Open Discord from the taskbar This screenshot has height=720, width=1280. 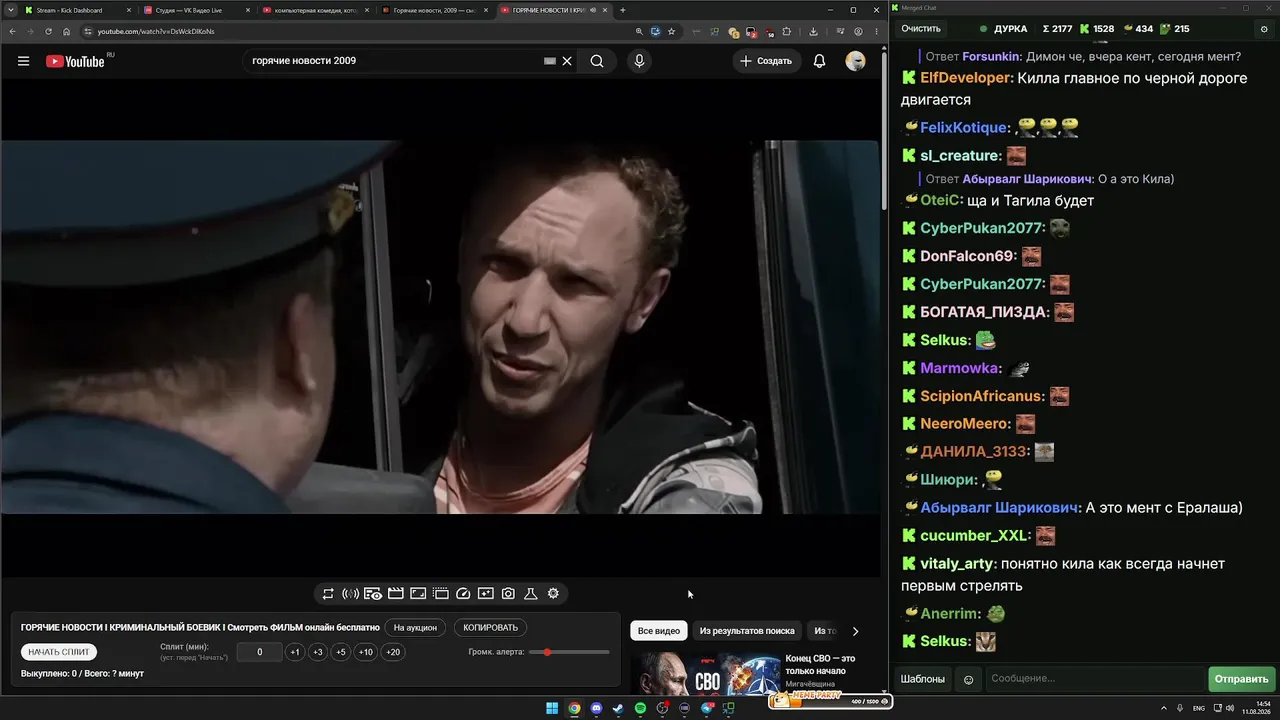(597, 709)
